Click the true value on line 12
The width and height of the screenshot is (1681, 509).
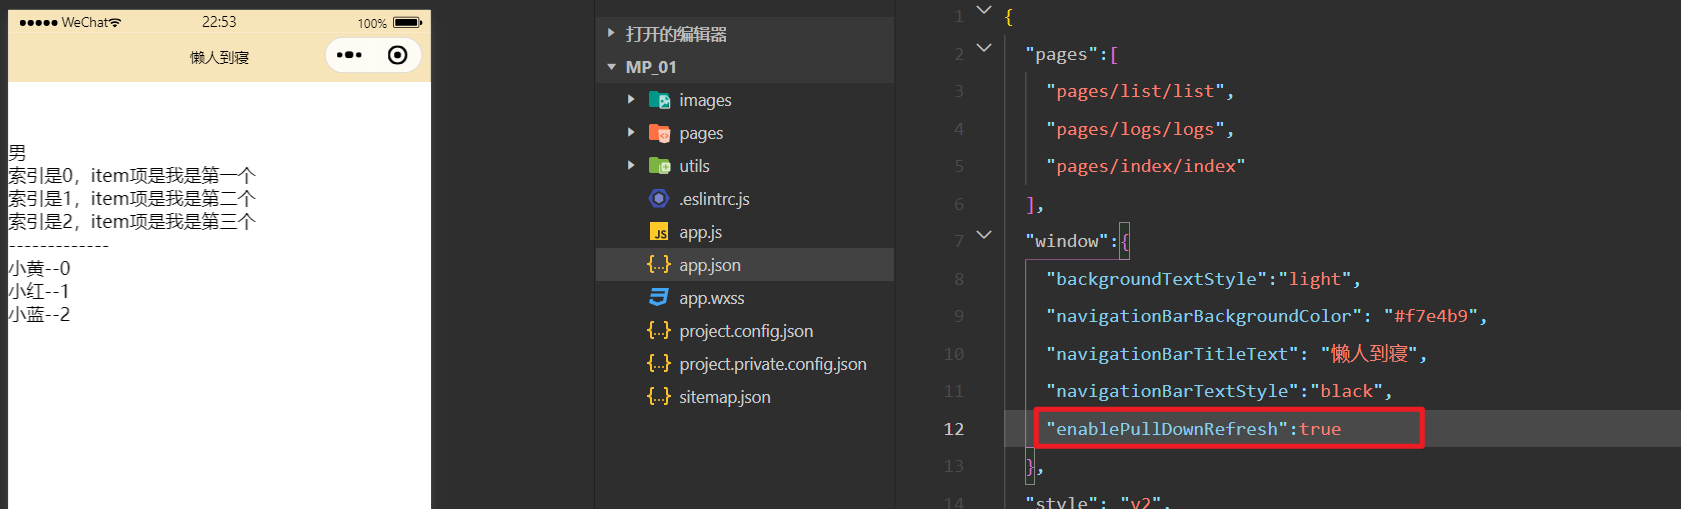[1320, 429]
